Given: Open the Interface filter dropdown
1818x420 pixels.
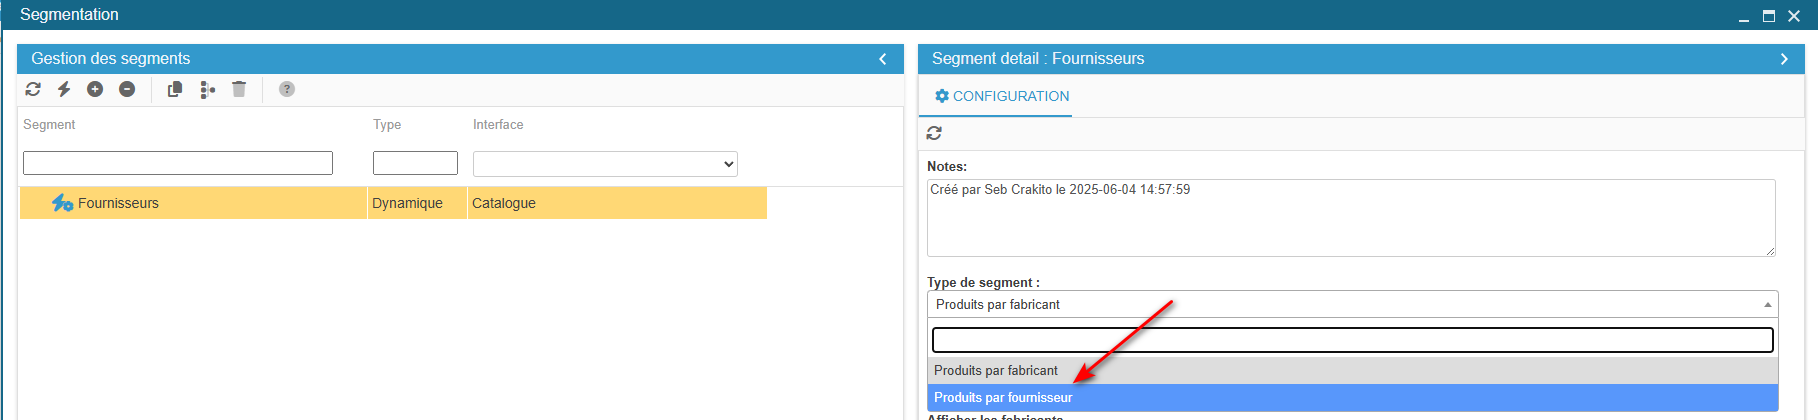Looking at the screenshot, I should point(605,164).
